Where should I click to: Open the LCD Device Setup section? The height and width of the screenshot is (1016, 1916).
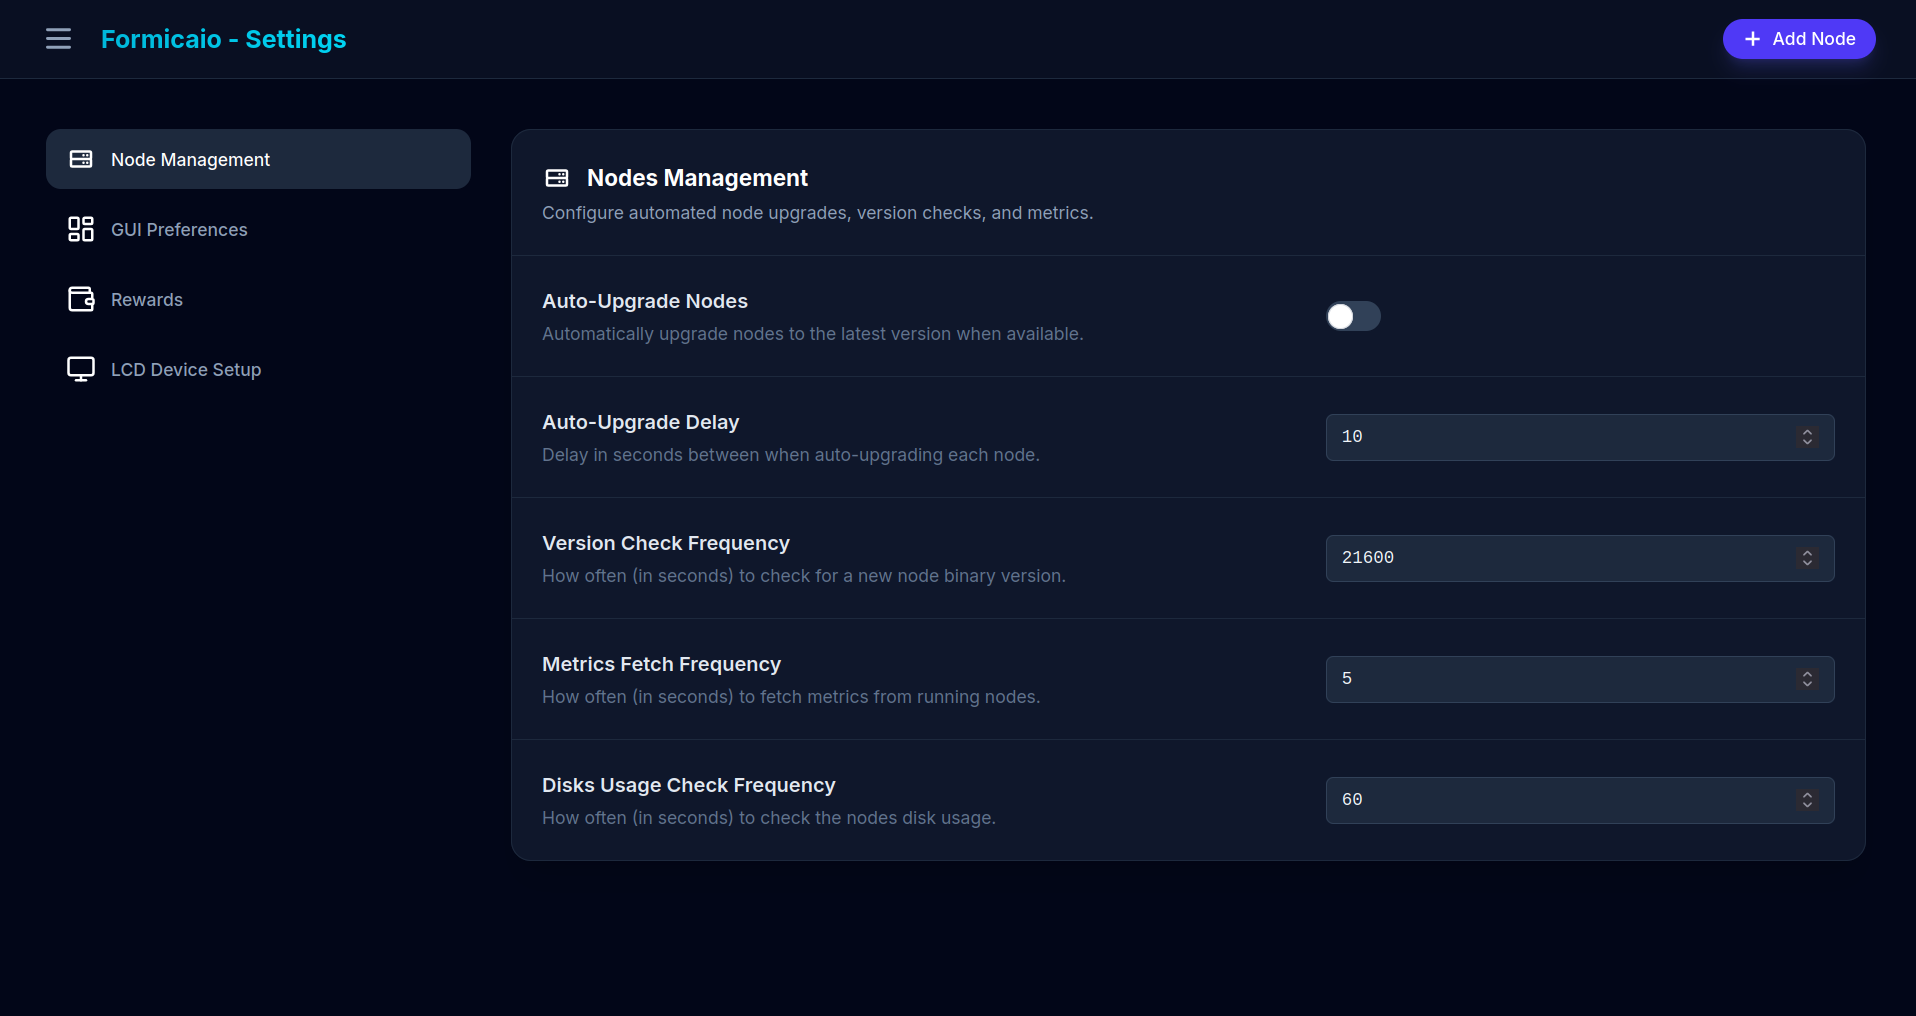point(258,369)
